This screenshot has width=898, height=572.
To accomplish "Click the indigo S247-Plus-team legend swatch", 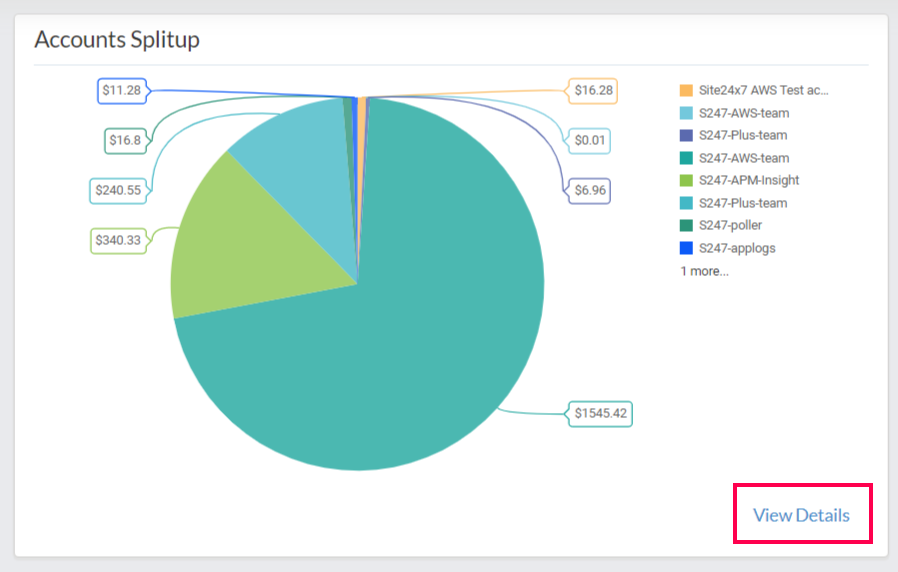I will 686,135.
